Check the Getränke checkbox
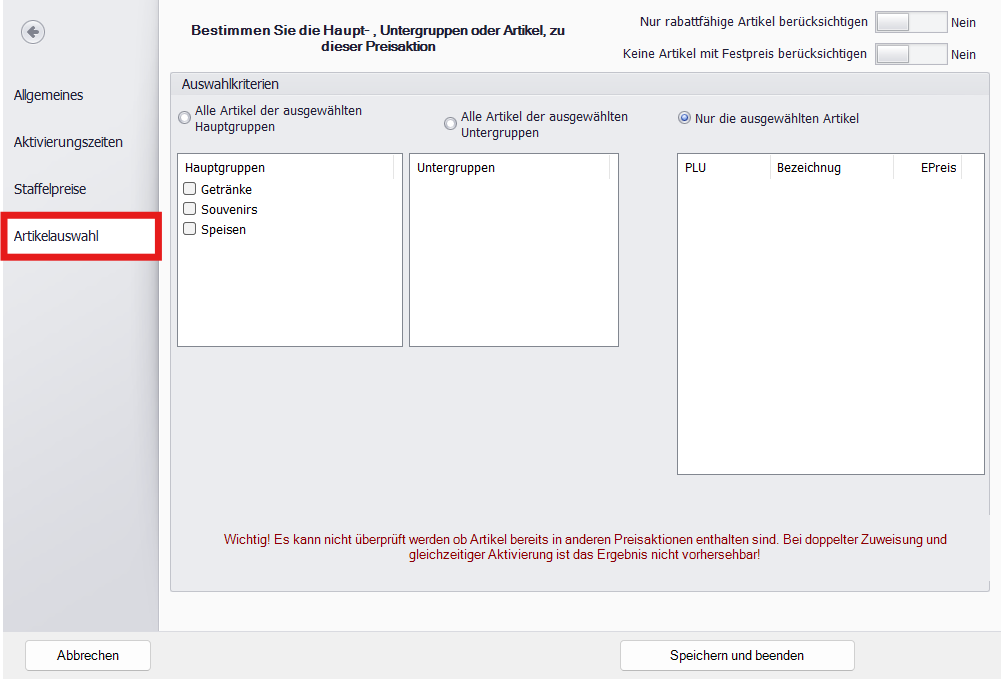 [x=190, y=189]
